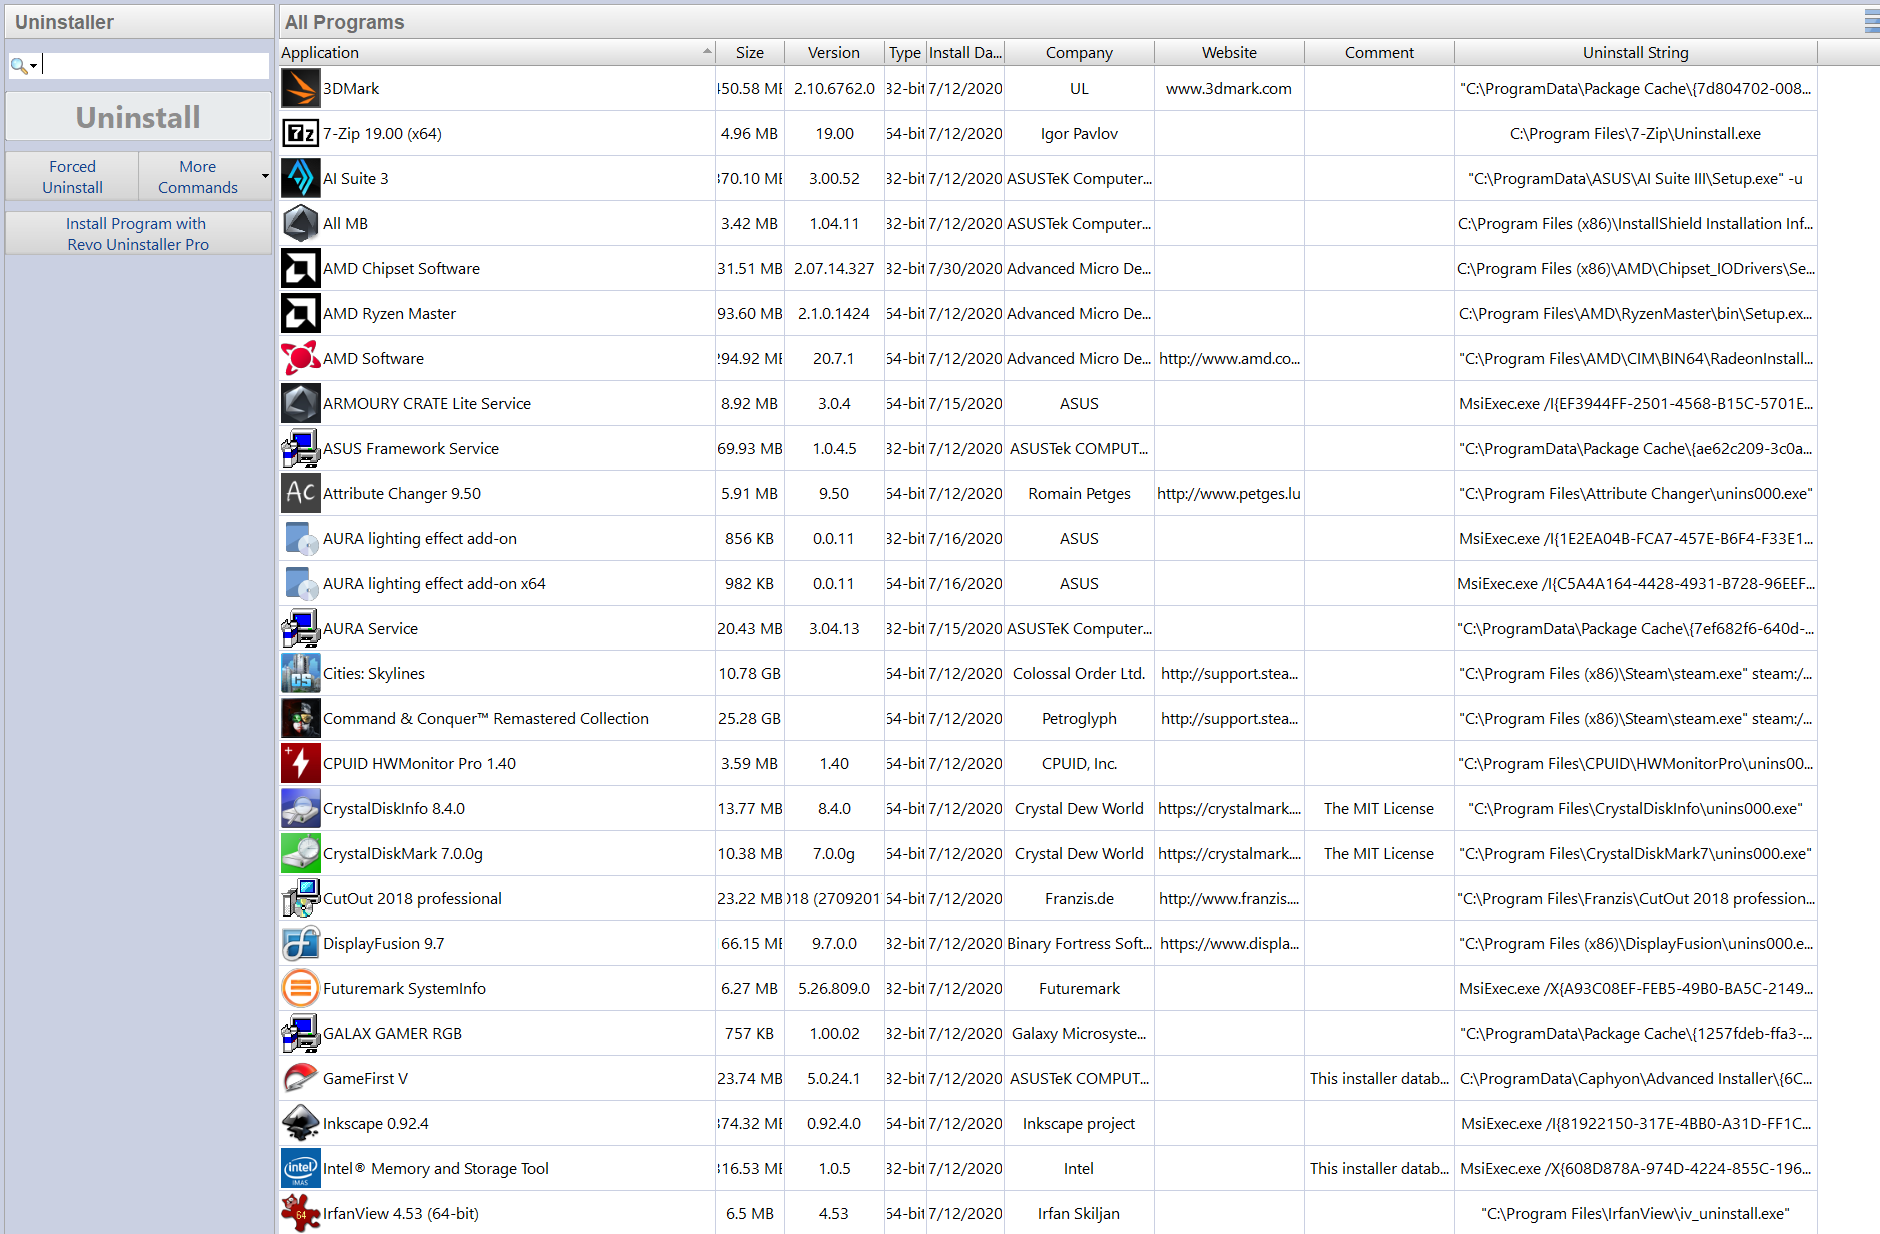This screenshot has width=1880, height=1234.
Task: Sort by the Application column header
Action: tap(497, 52)
